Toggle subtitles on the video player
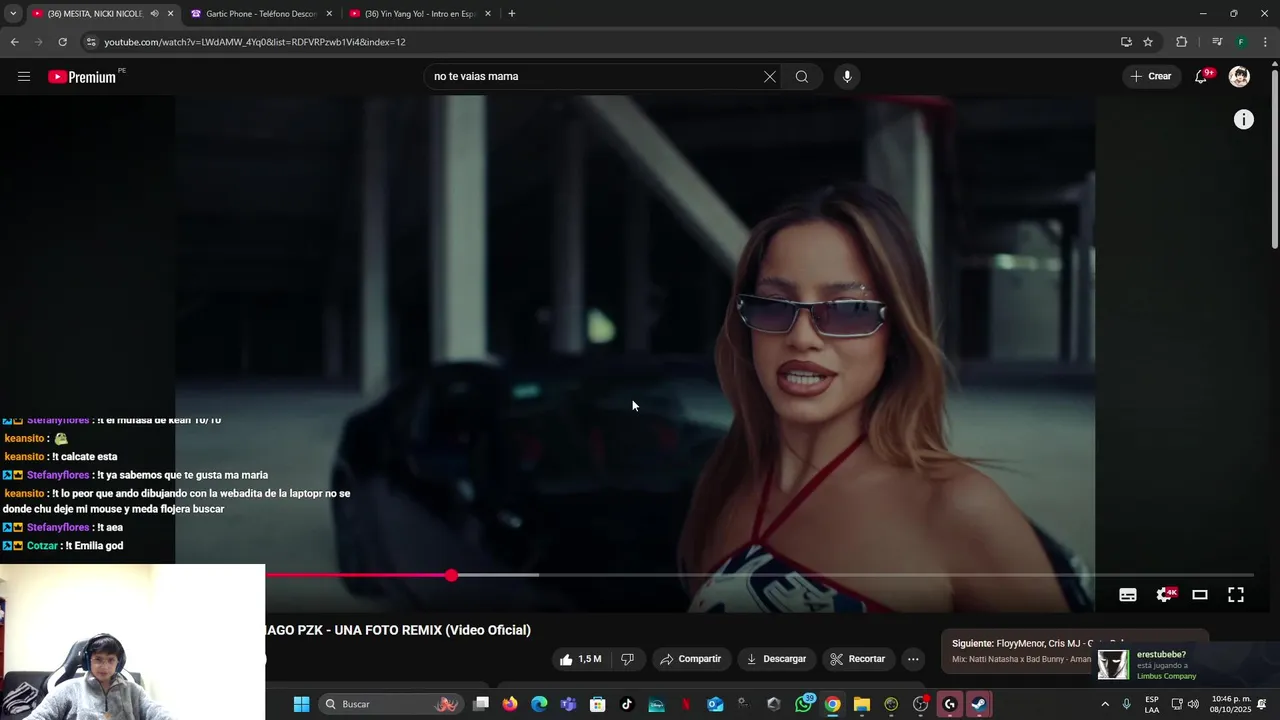The height and width of the screenshot is (720, 1280). click(1128, 594)
